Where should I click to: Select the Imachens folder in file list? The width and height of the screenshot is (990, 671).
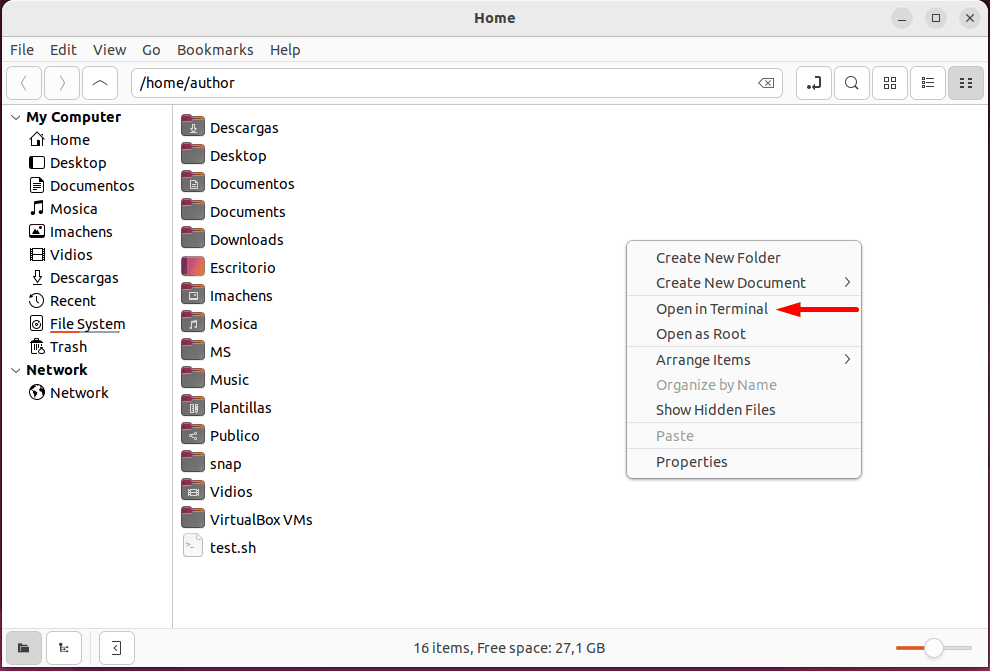(x=227, y=295)
